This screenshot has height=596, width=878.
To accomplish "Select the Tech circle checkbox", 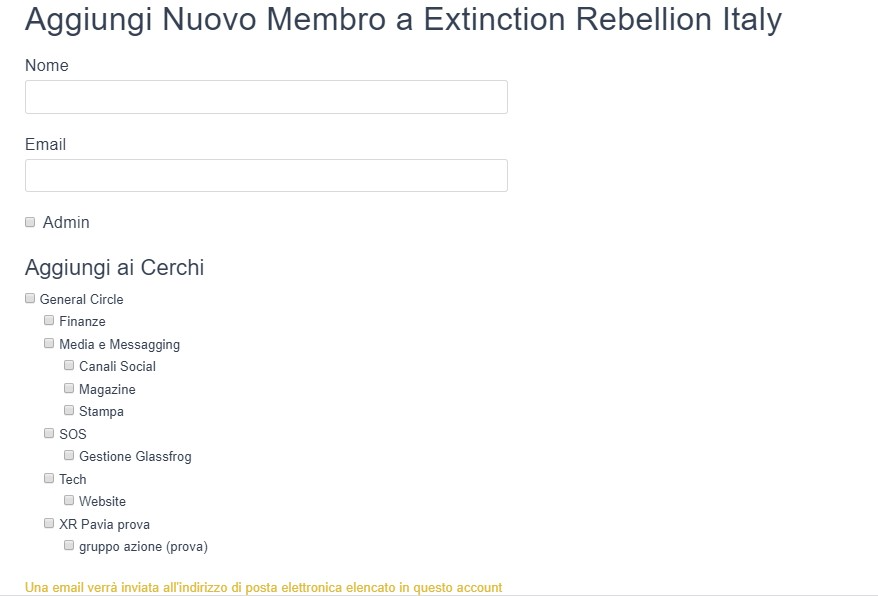I will tap(49, 478).
